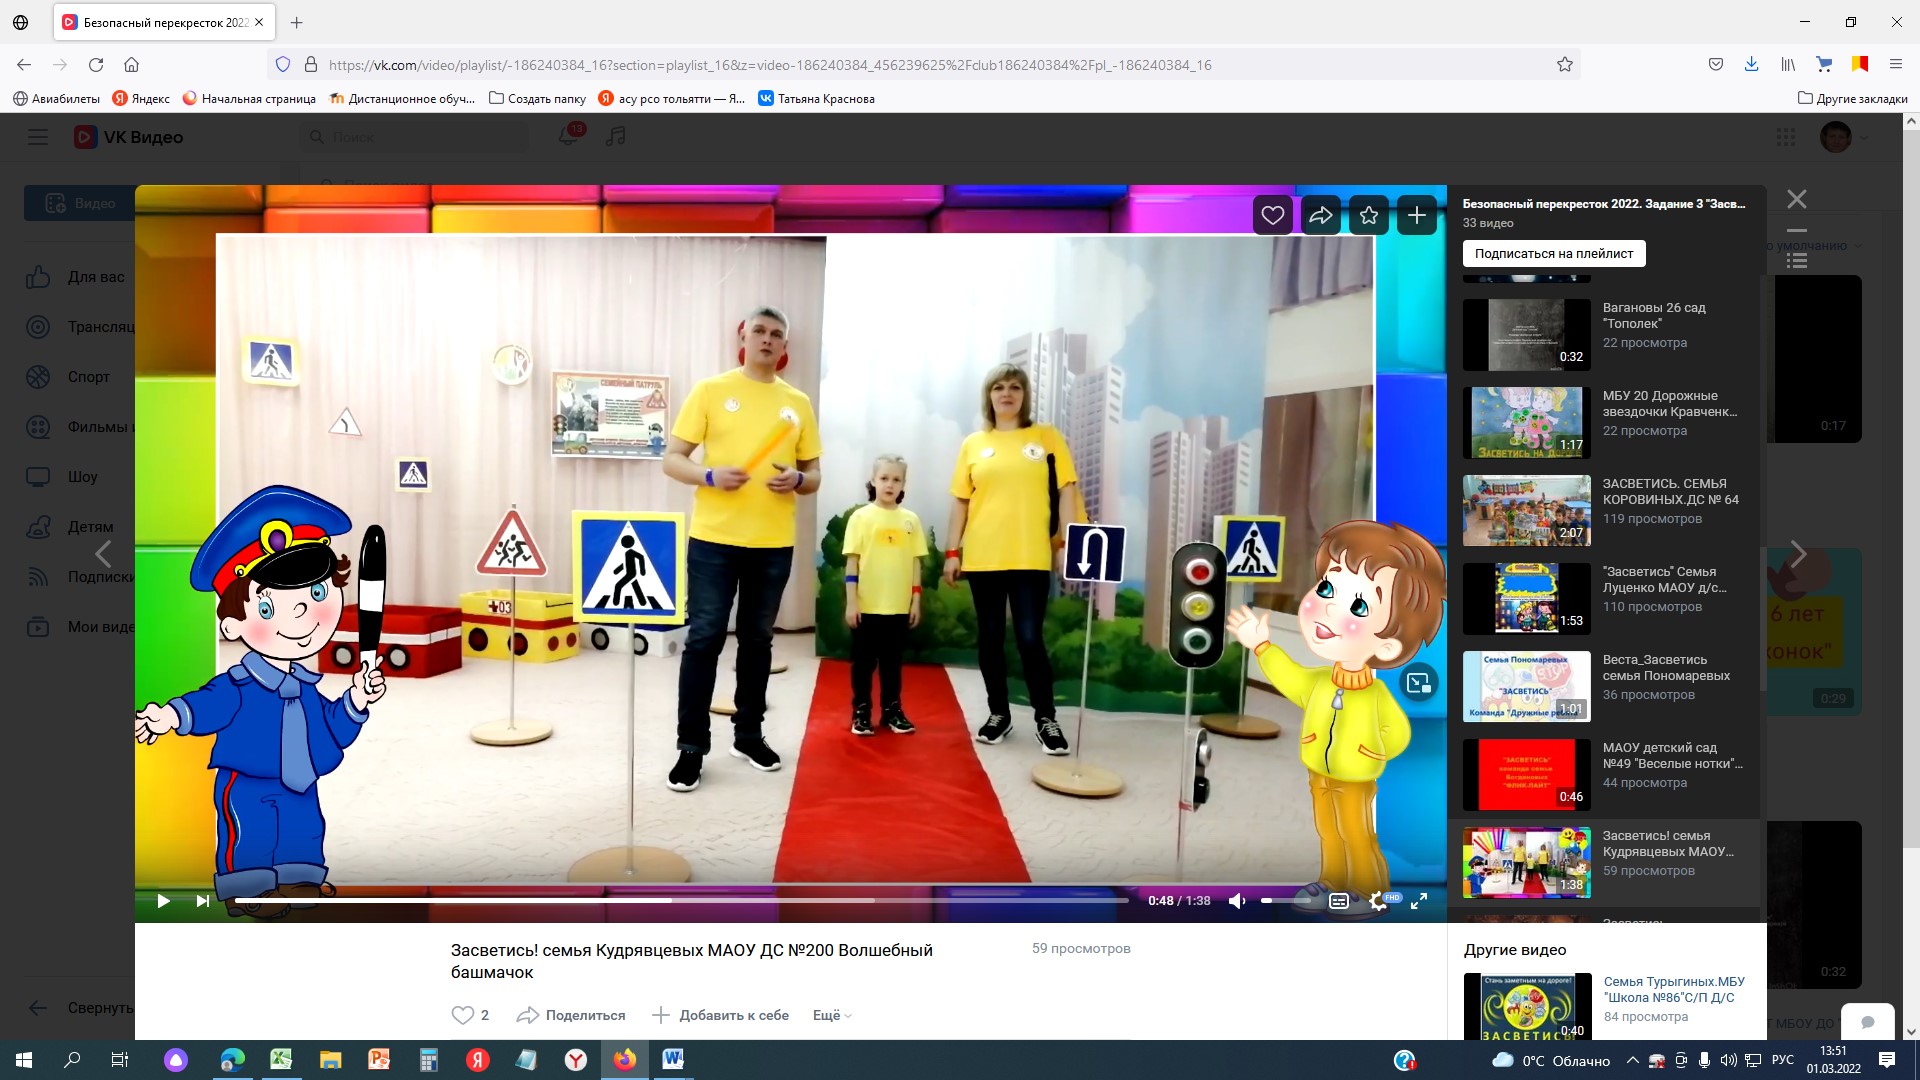This screenshot has height=1080, width=1920.
Task: Open Другие закладки folder
Action: coord(1853,98)
